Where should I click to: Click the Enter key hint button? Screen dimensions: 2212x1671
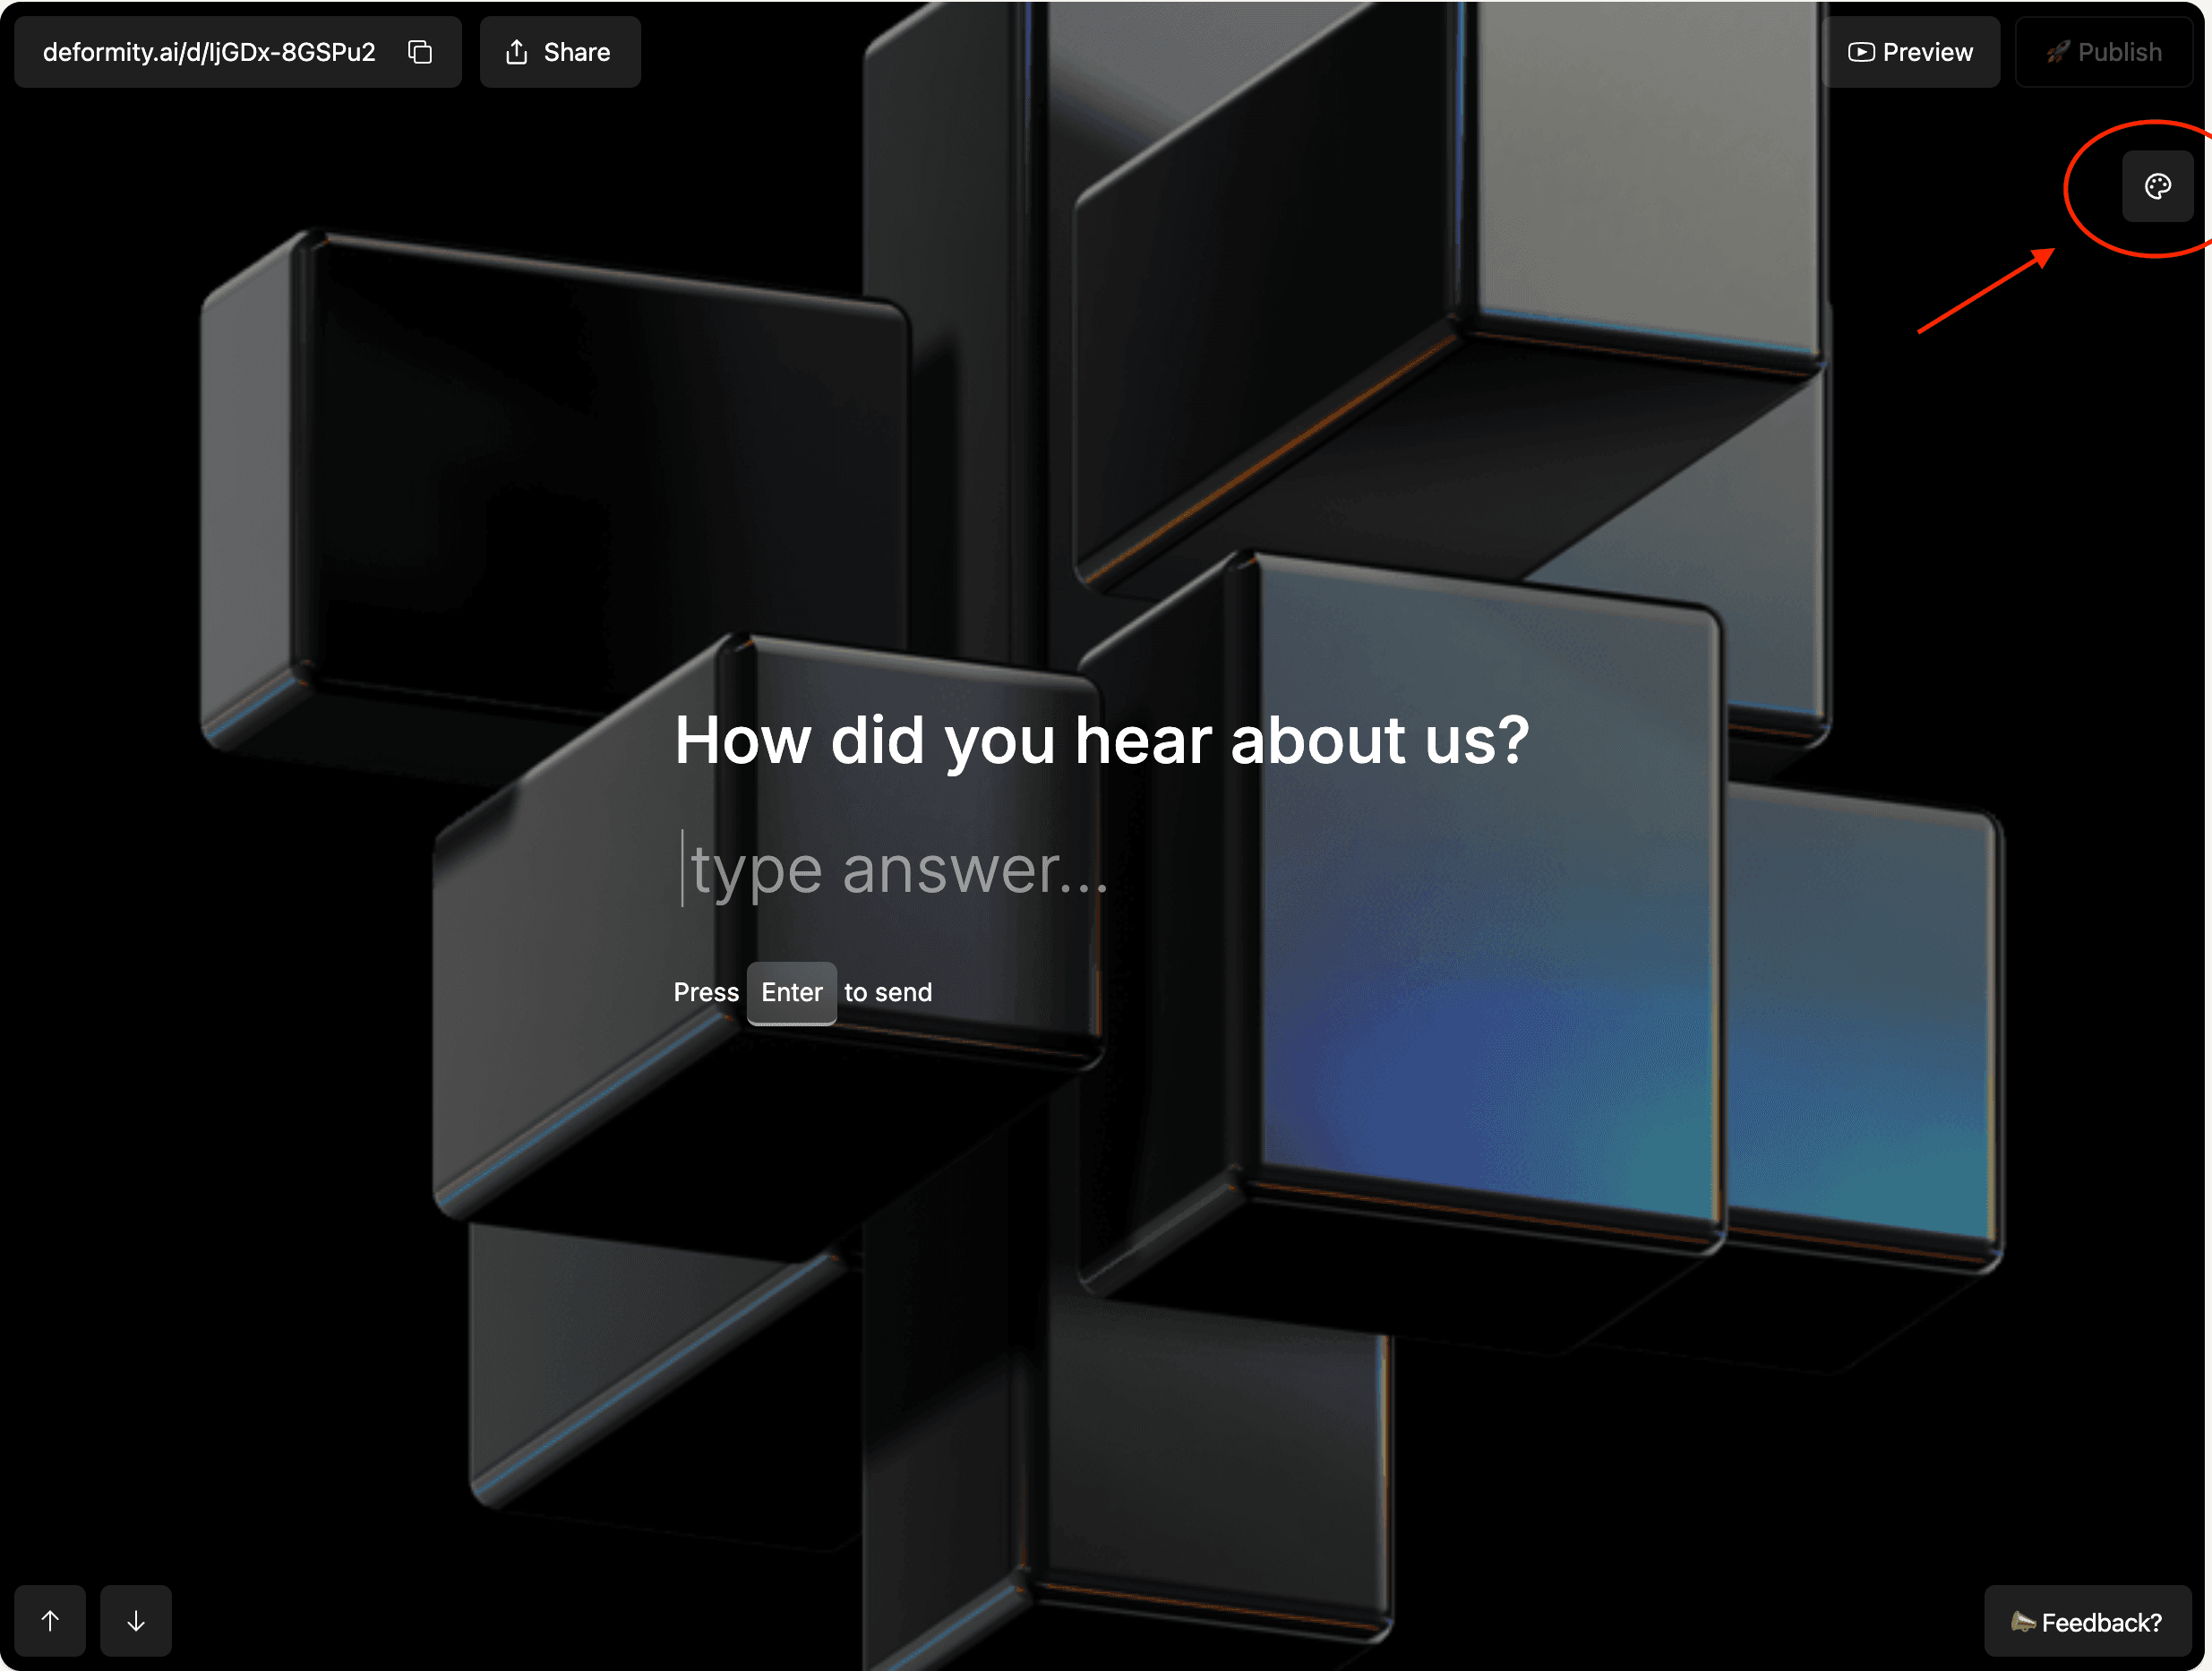point(791,992)
